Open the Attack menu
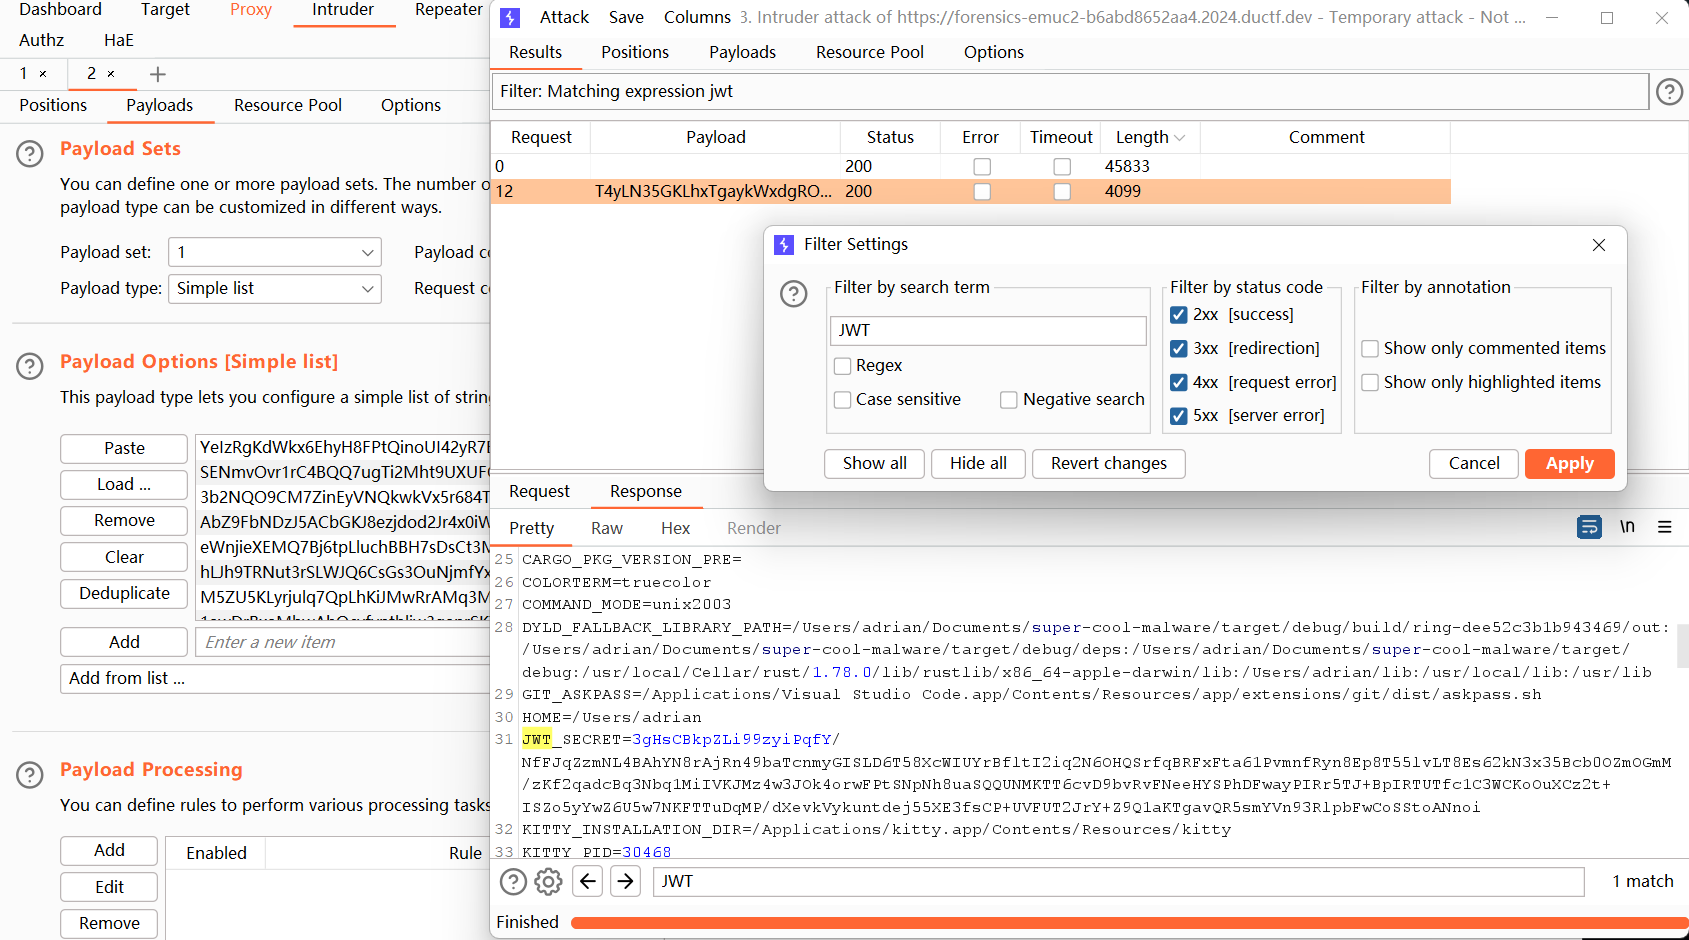 (564, 18)
